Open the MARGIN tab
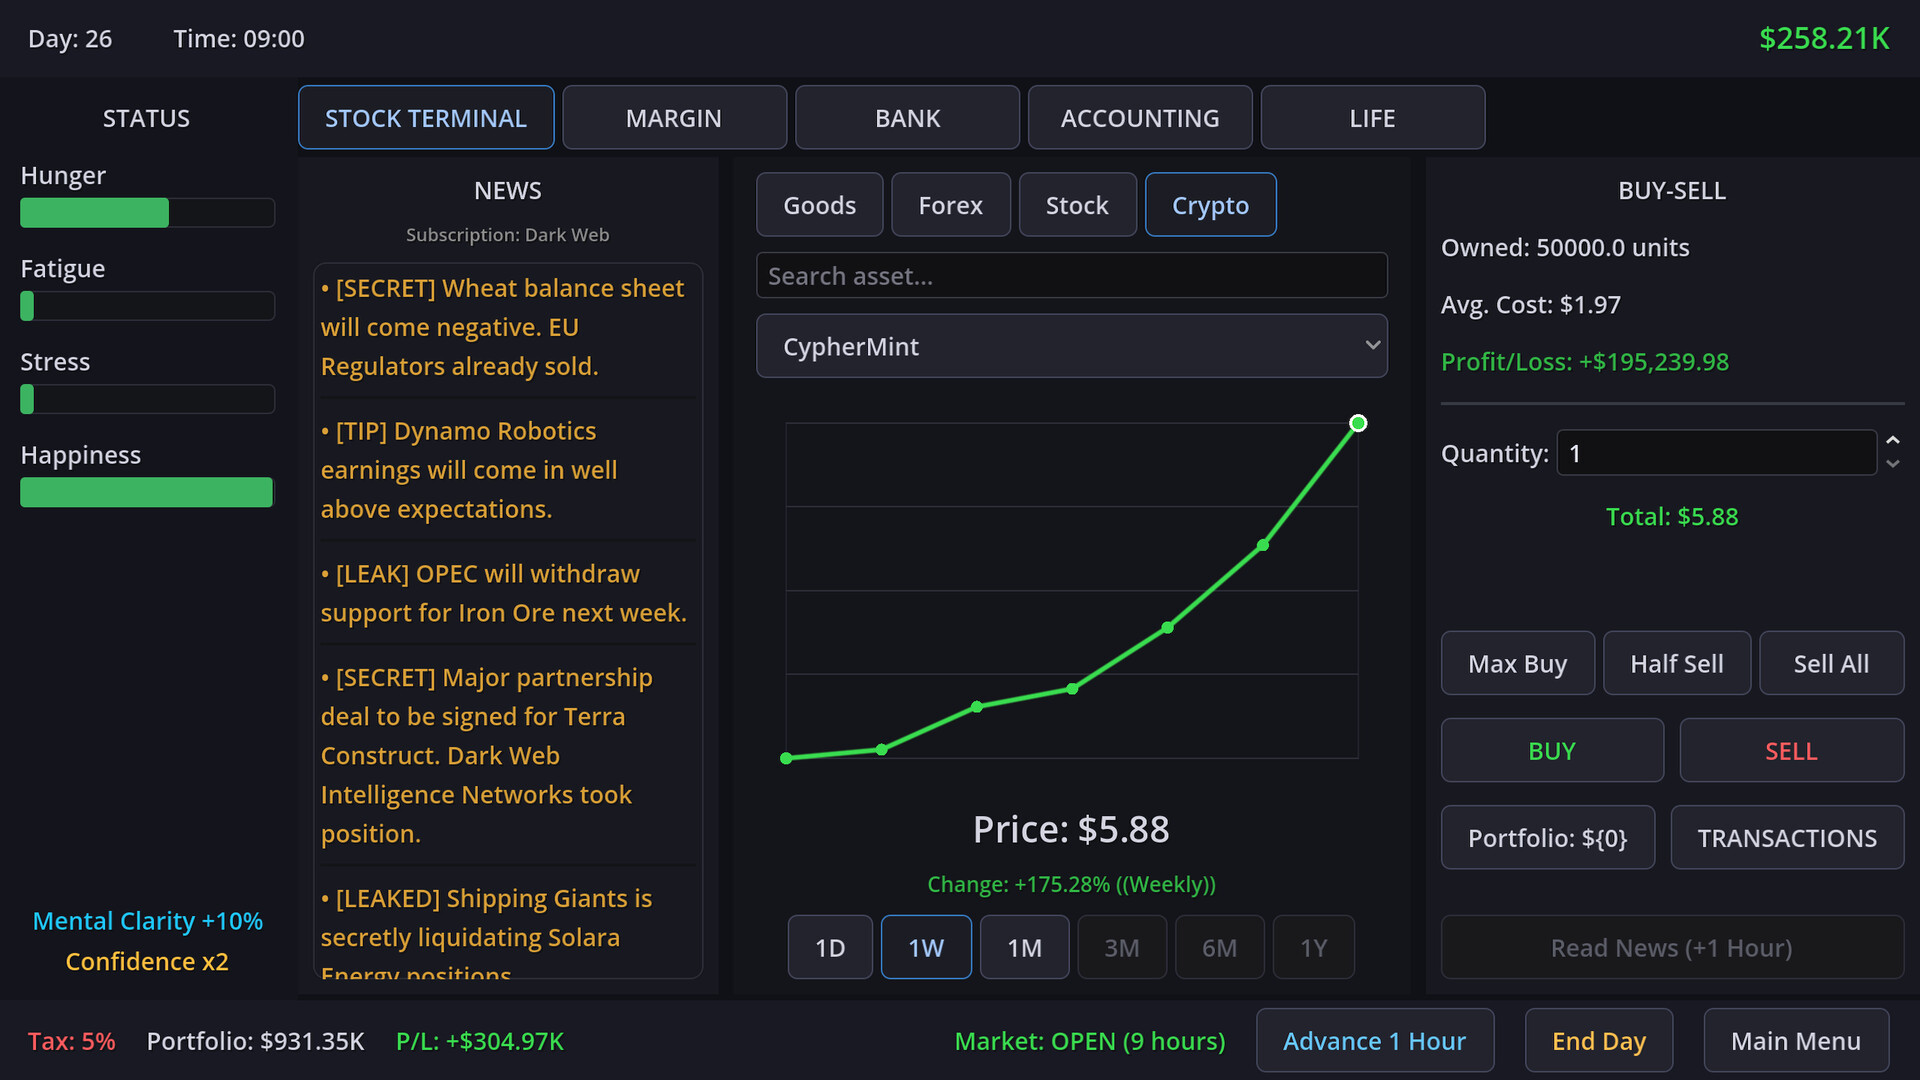The image size is (1920, 1080). (674, 118)
